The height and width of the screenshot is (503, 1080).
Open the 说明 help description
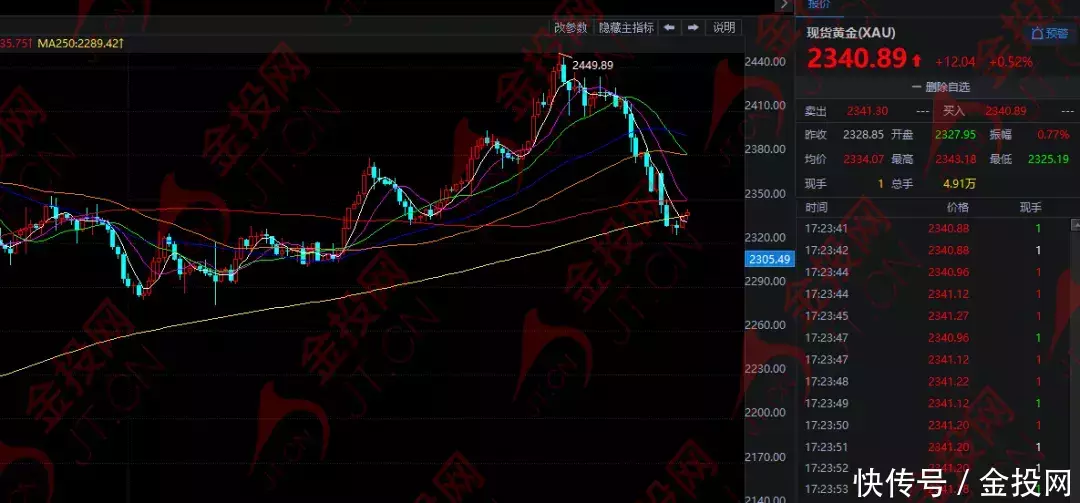pyautogui.click(x=724, y=28)
